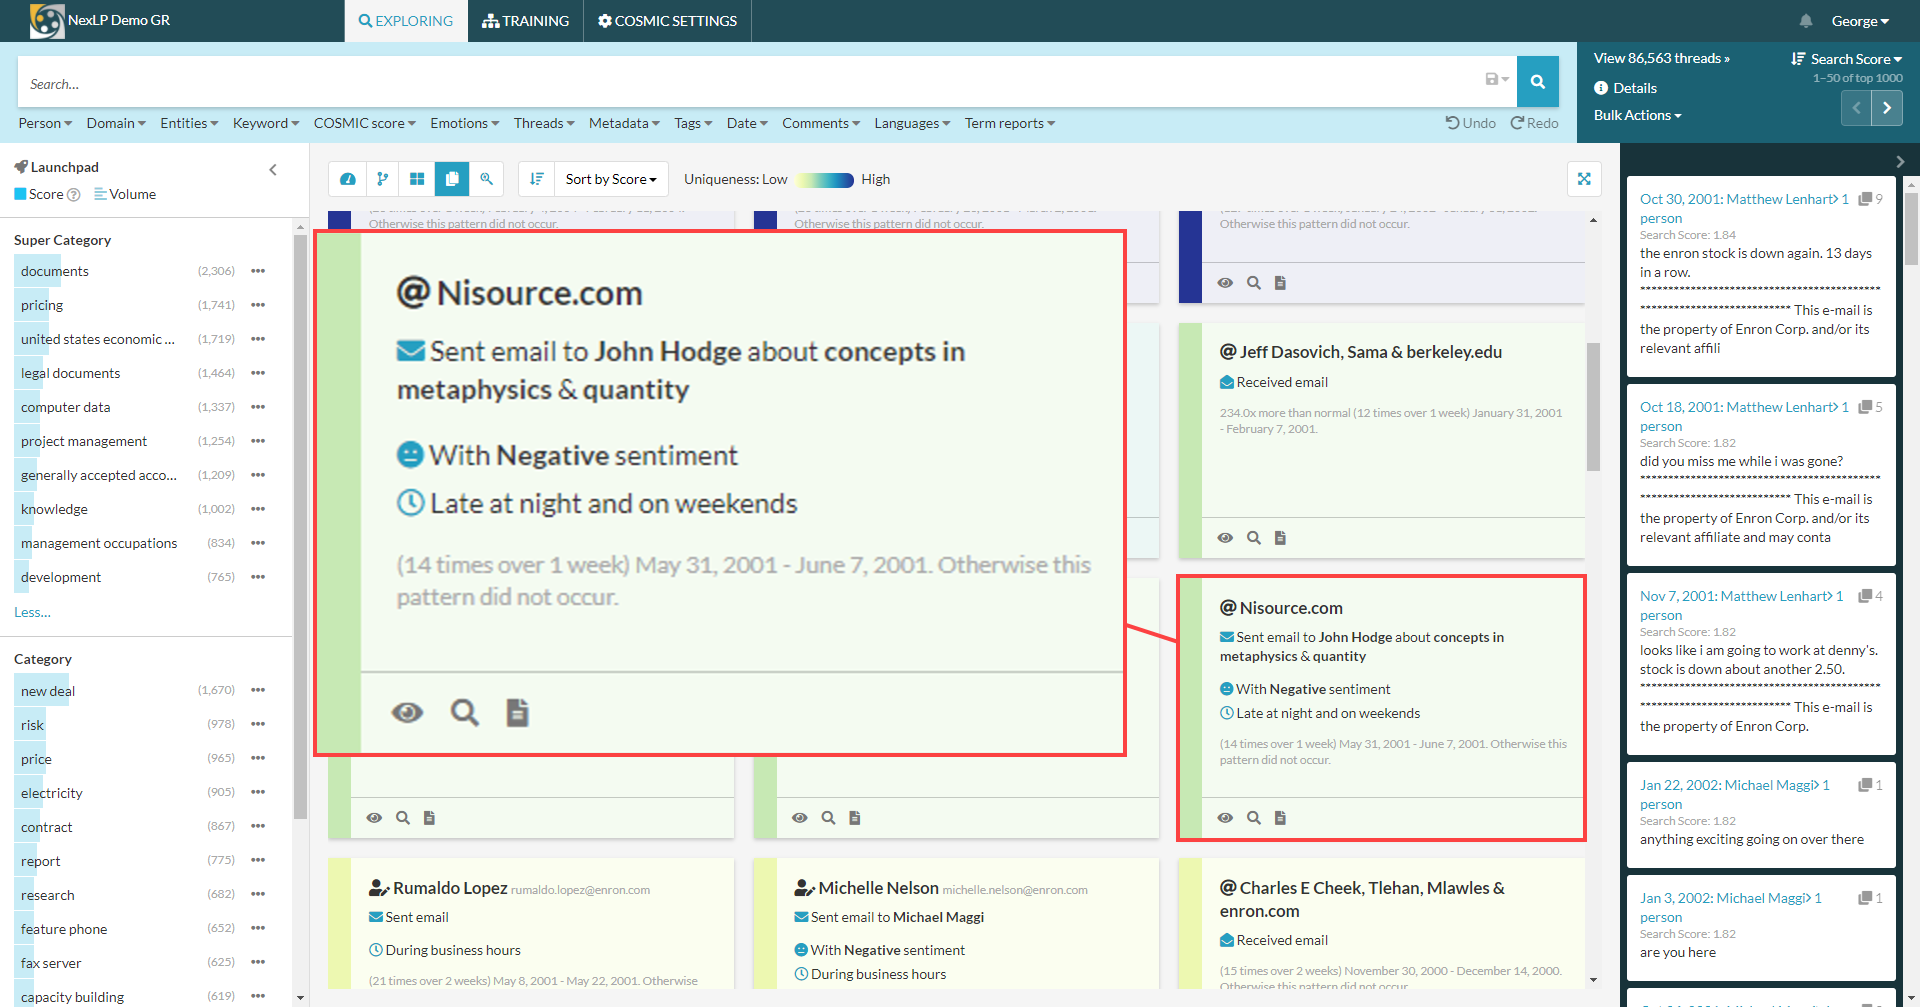This screenshot has width=1920, height=1007.
Task: Open the Search Score sort dropdown
Action: (x=1846, y=59)
